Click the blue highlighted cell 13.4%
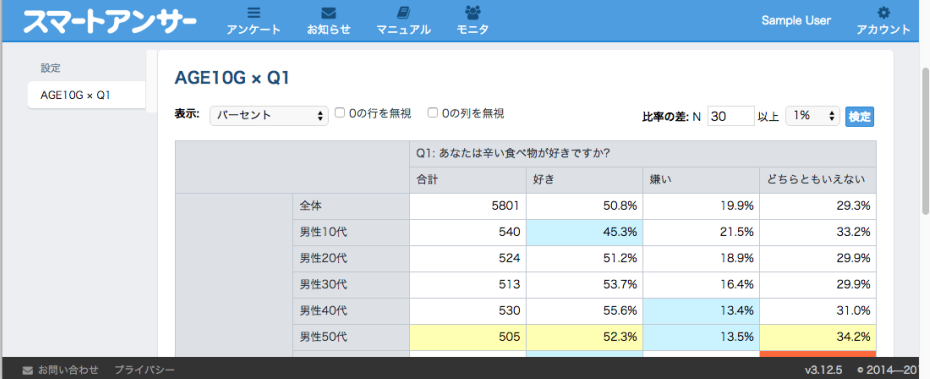The width and height of the screenshot is (930, 379). 702,310
